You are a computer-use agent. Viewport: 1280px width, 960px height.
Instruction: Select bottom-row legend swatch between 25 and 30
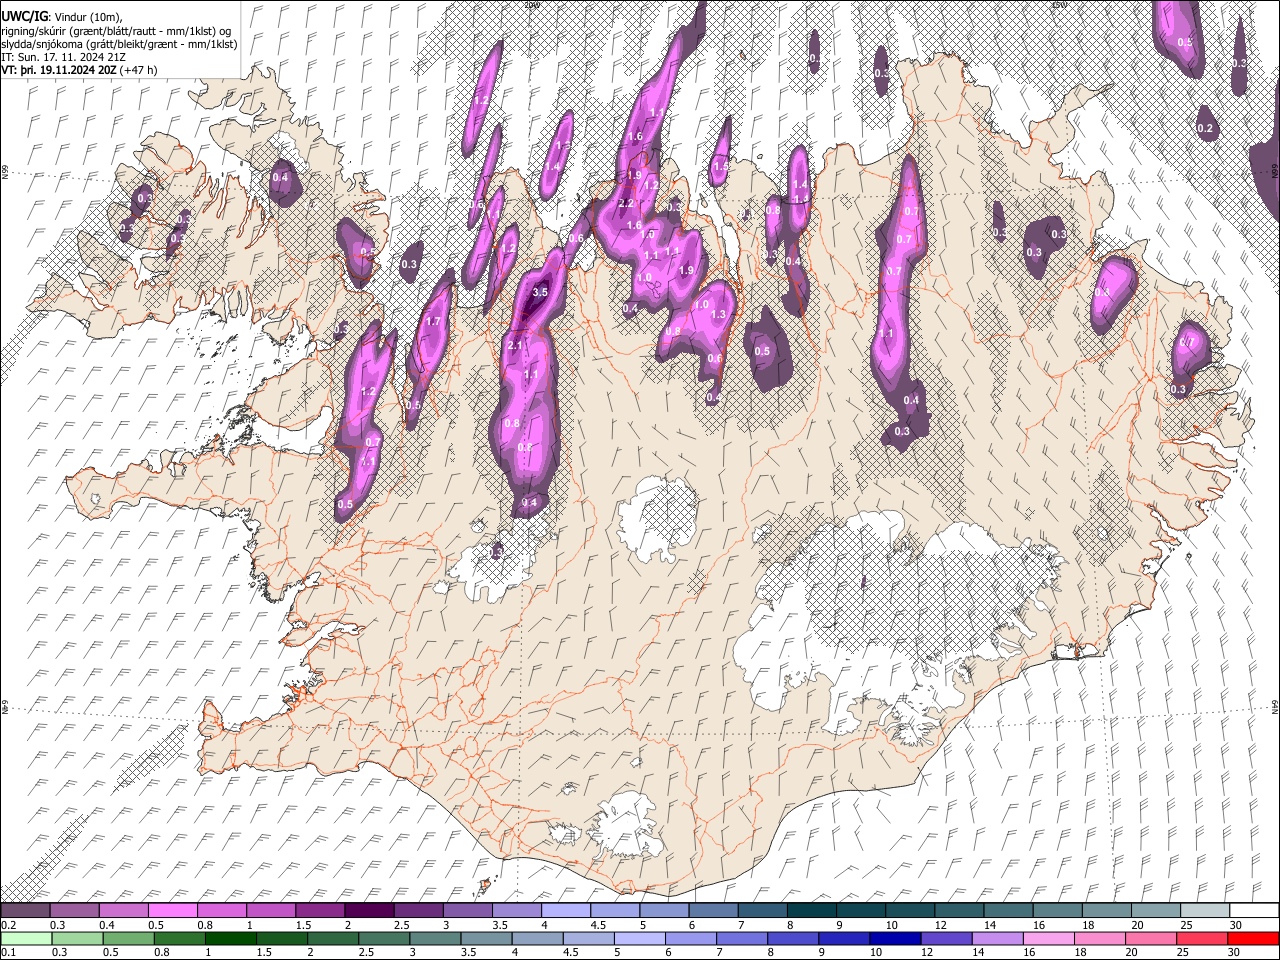[1200, 938]
